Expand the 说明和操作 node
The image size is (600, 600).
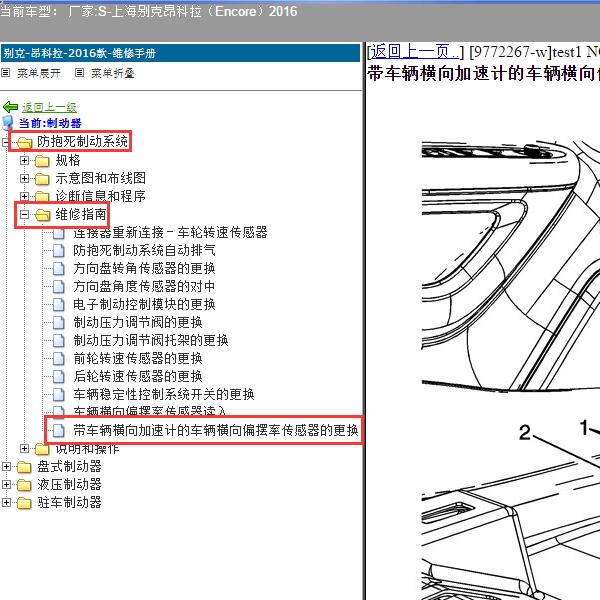coord(24,448)
